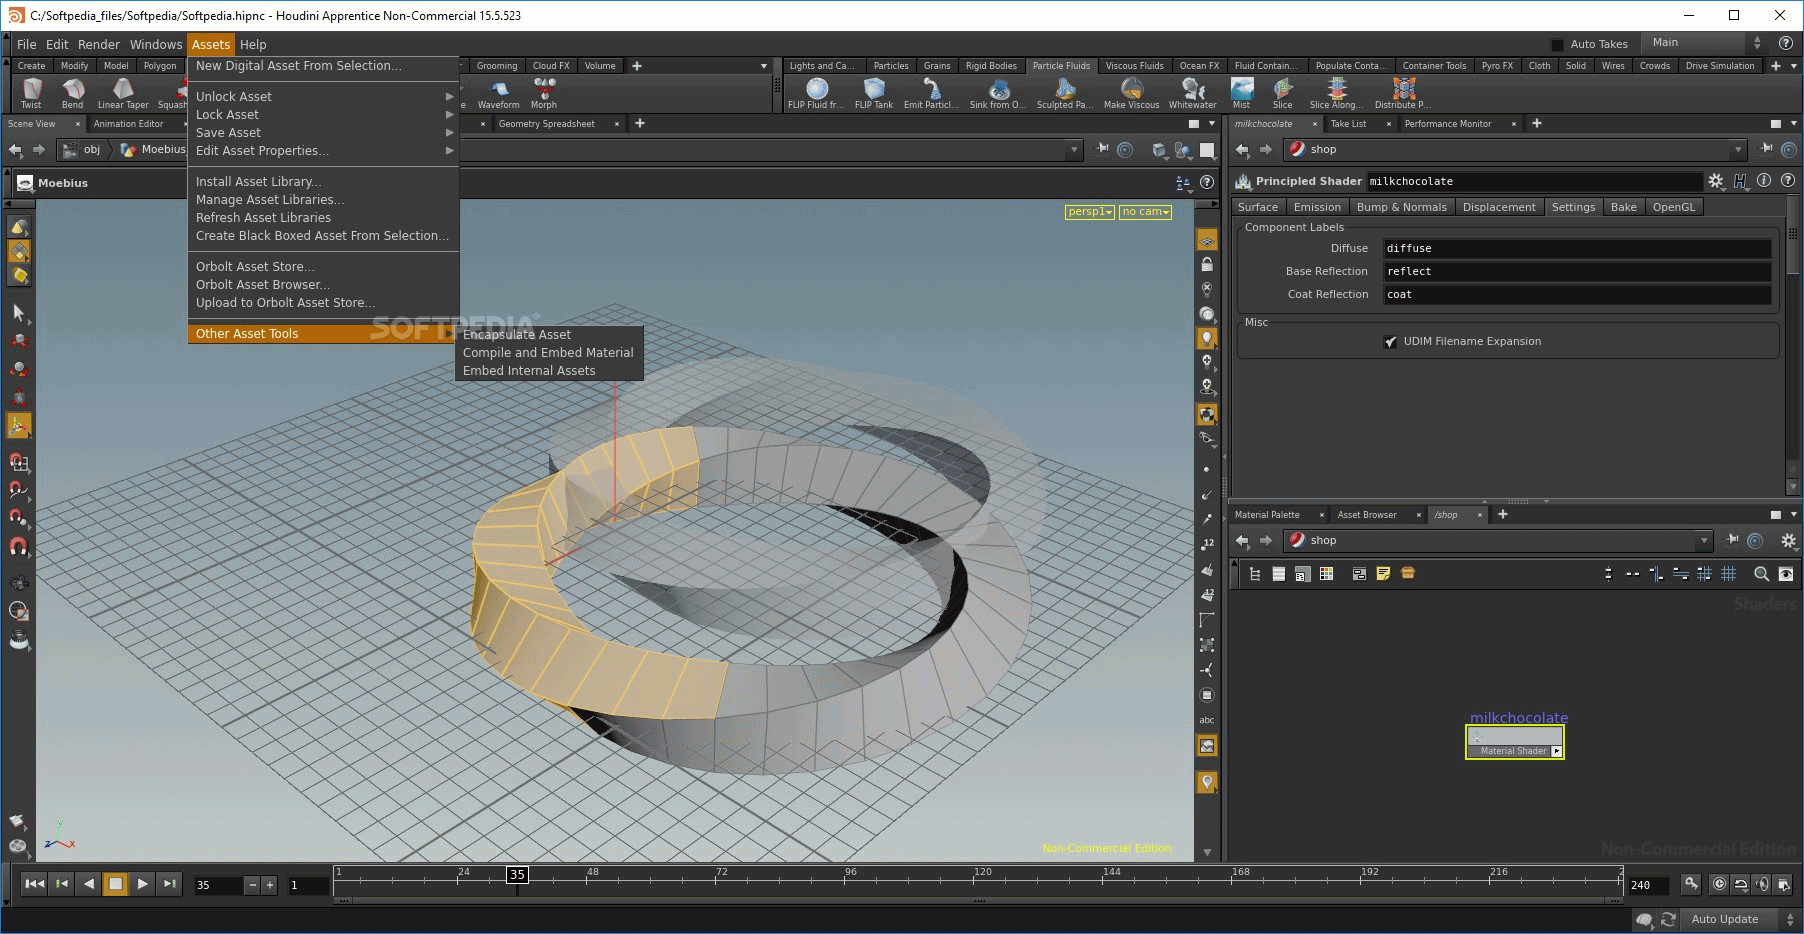Click the magnet snapping tool in left toolbar
1804x934 pixels.
[x=18, y=547]
